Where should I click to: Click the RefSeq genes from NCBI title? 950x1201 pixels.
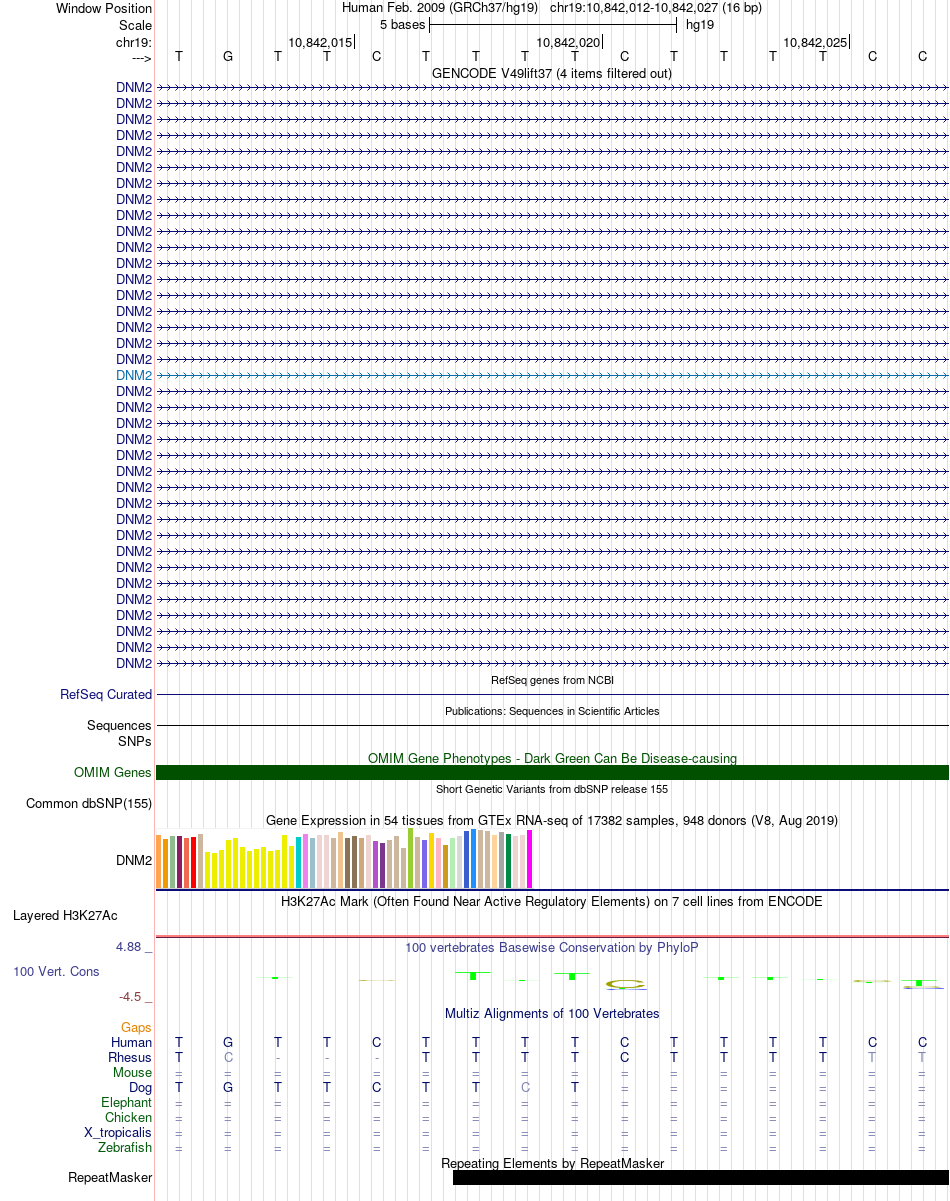coord(552,680)
